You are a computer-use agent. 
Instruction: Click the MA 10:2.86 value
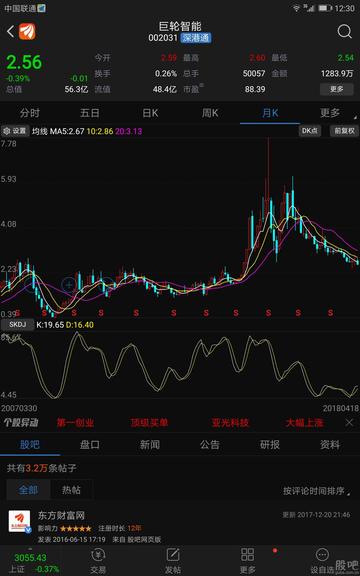(x=100, y=131)
